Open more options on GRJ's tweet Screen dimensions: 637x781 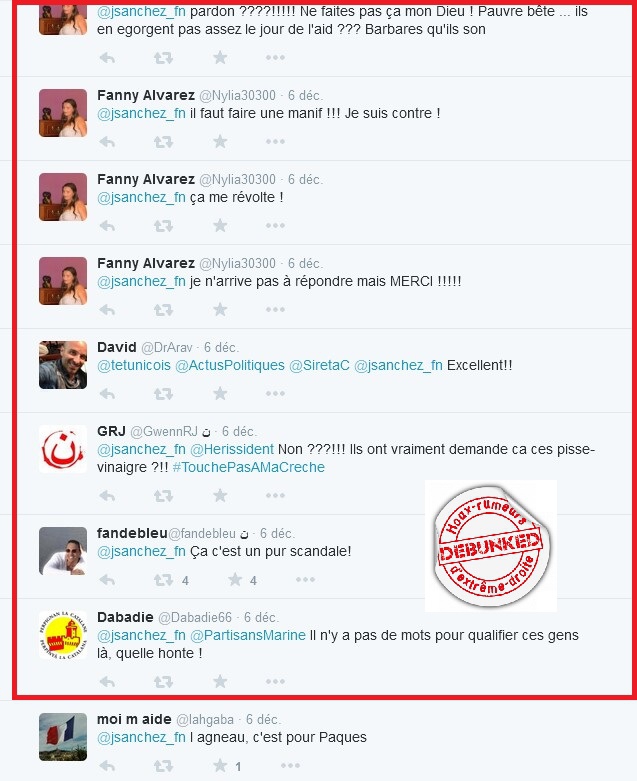275,495
